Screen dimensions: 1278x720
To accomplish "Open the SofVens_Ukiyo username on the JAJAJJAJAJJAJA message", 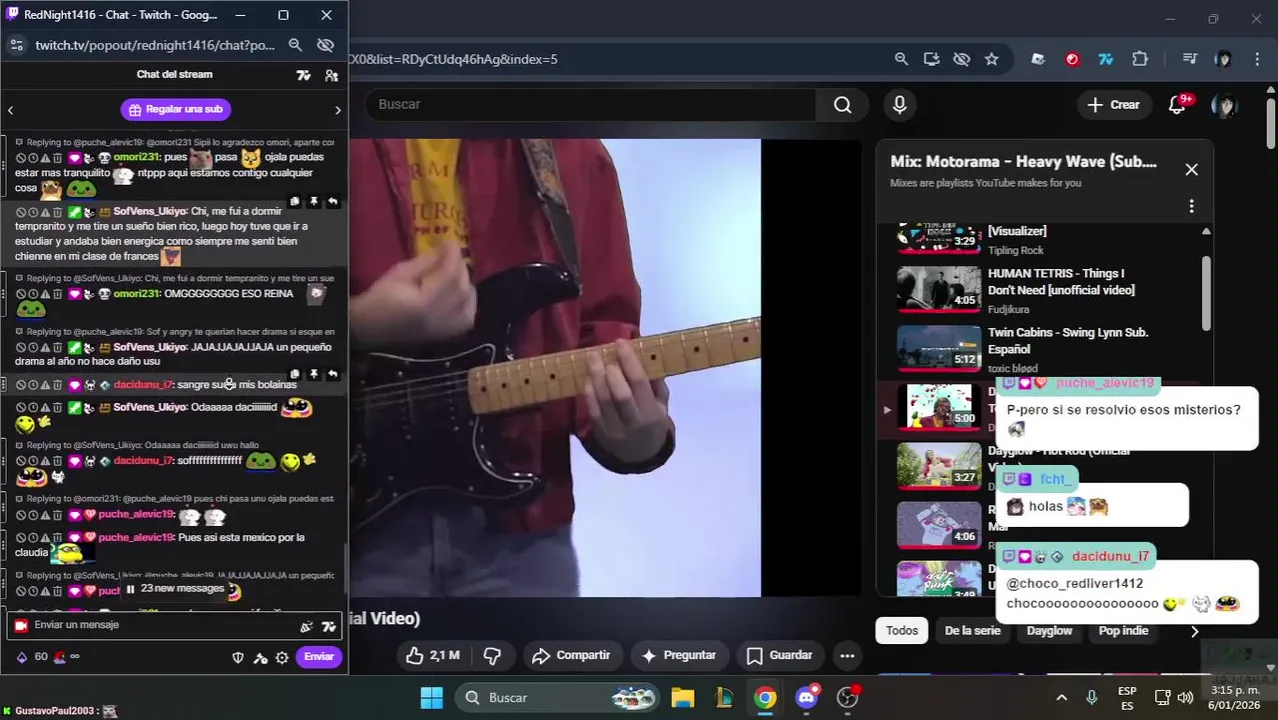I will click(150, 347).
